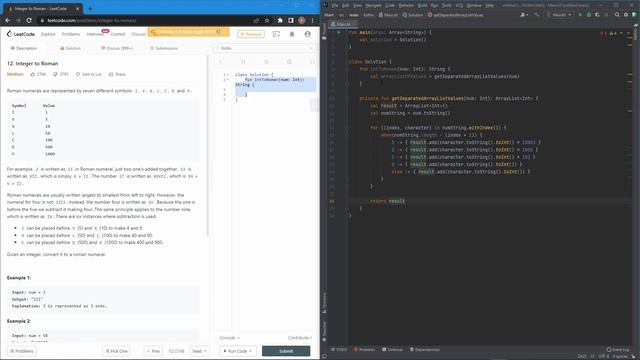
Task: Switch to the Submissions tab
Action: pos(164,48)
